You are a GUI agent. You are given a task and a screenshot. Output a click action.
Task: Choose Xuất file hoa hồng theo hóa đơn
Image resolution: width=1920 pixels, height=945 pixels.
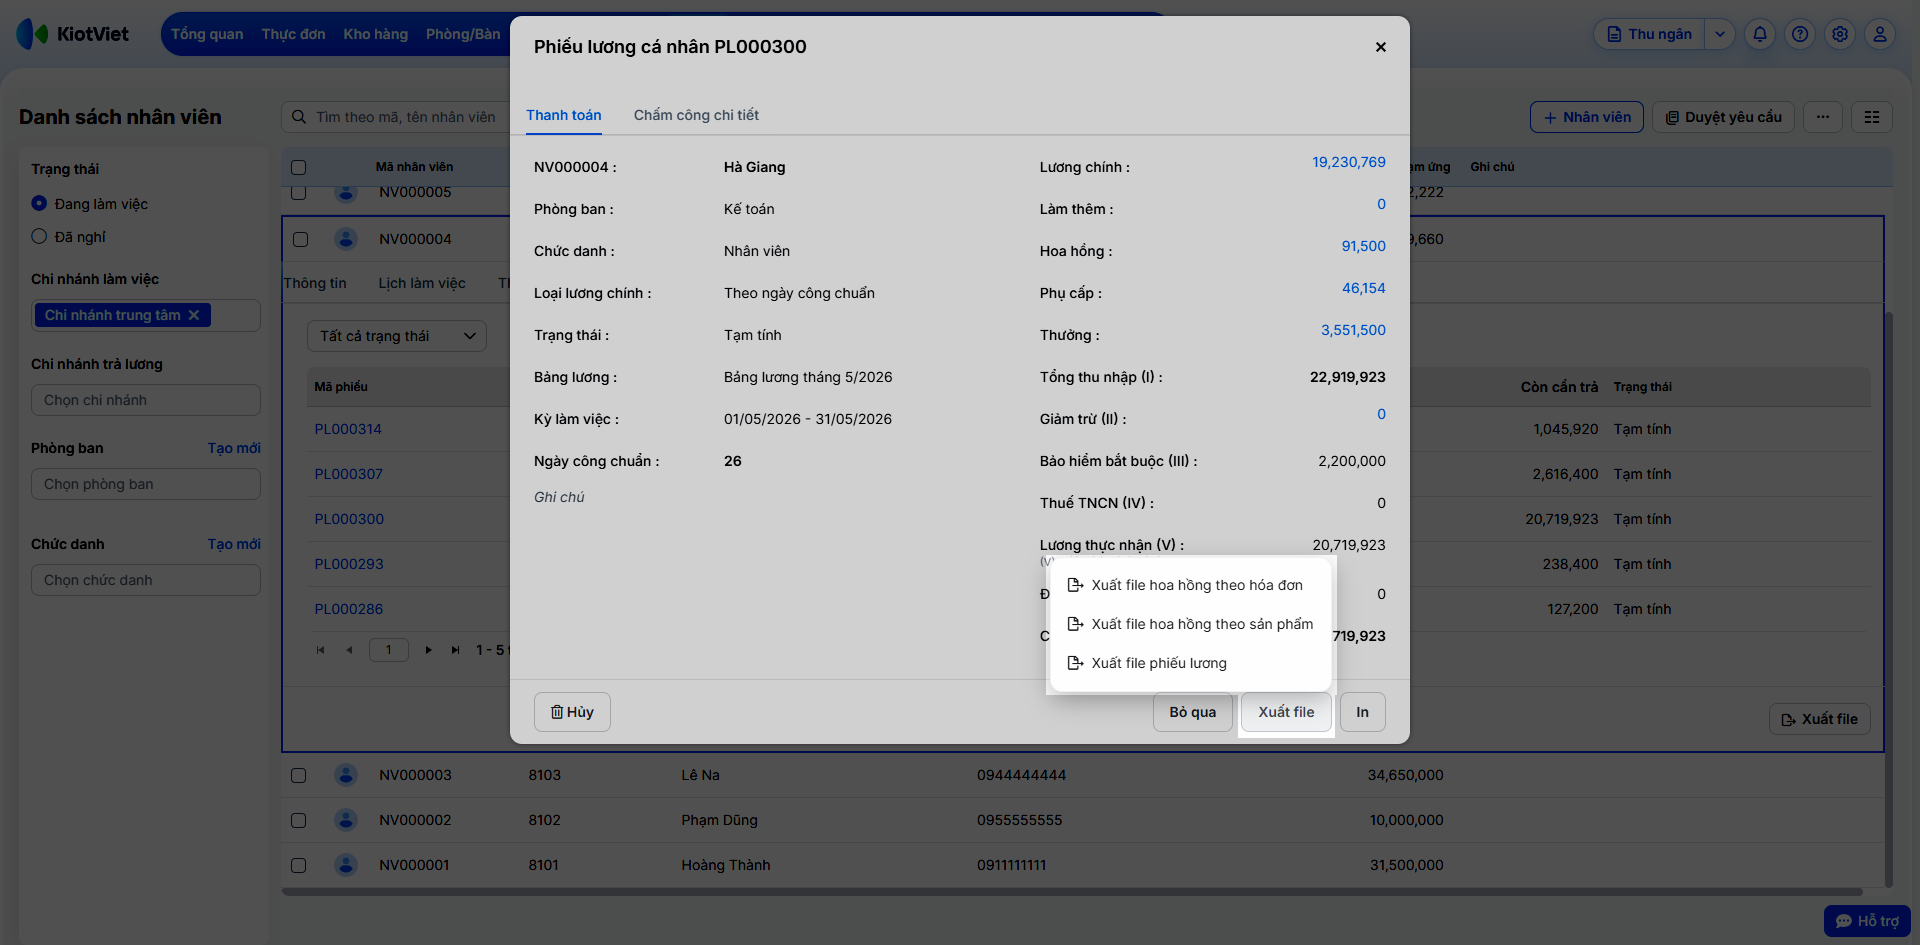(x=1189, y=585)
